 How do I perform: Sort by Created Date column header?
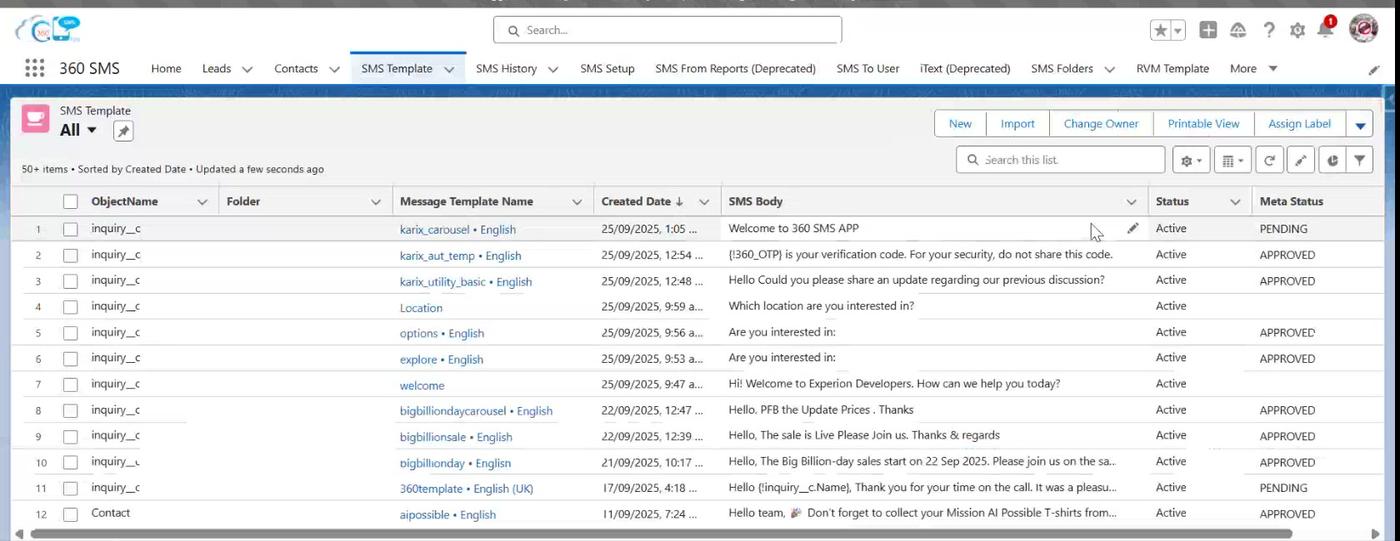[x=642, y=202]
